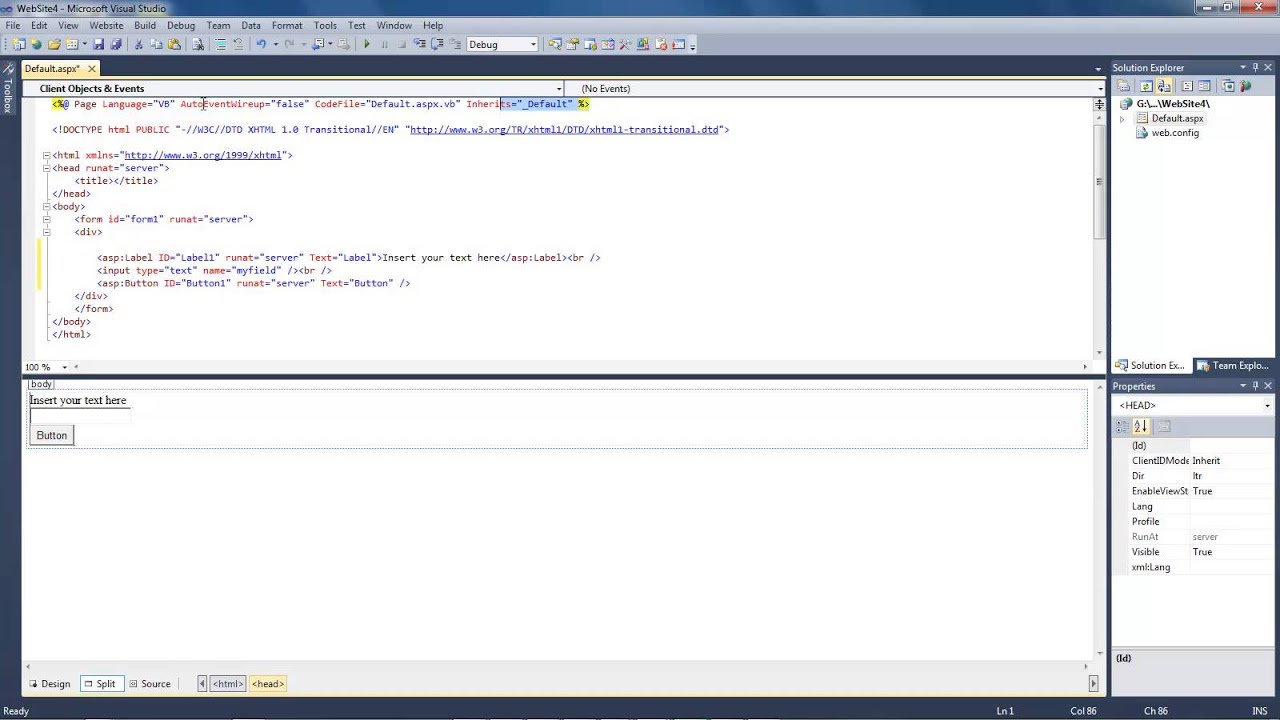
Task: Click the View Designer icon in Solution Explorer
Action: (x=1204, y=86)
